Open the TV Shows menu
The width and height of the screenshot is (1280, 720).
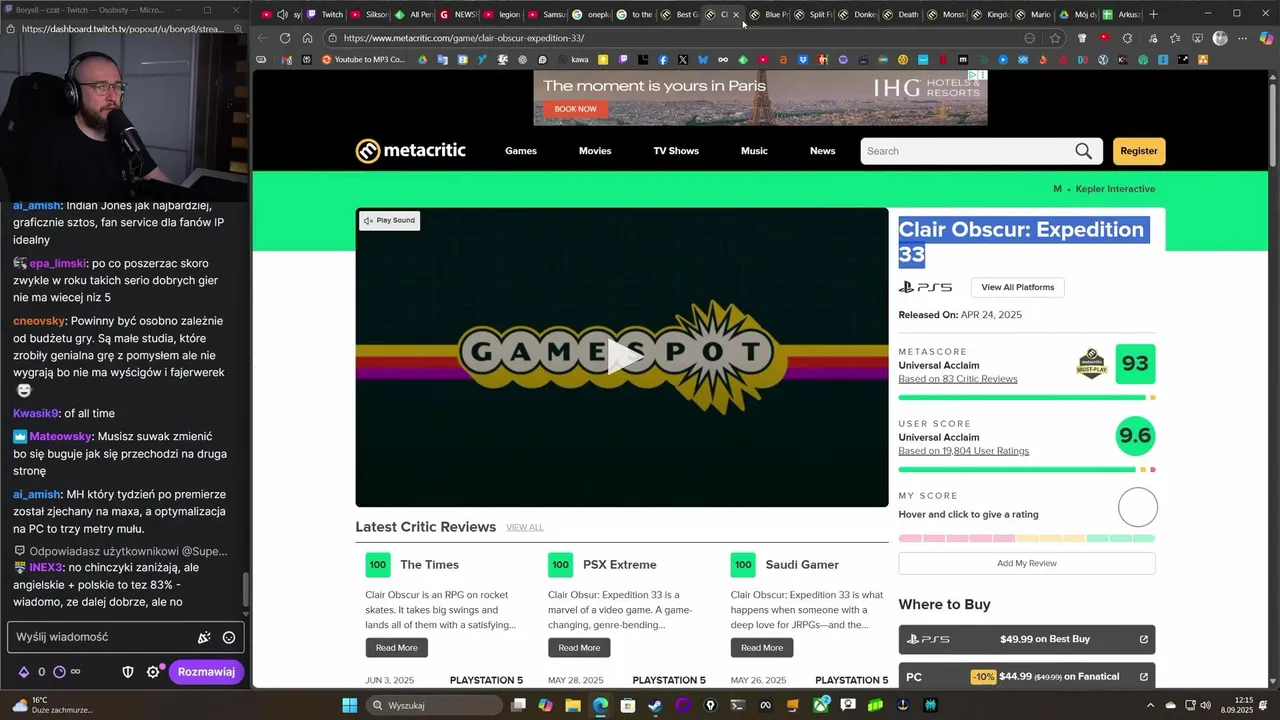676,151
